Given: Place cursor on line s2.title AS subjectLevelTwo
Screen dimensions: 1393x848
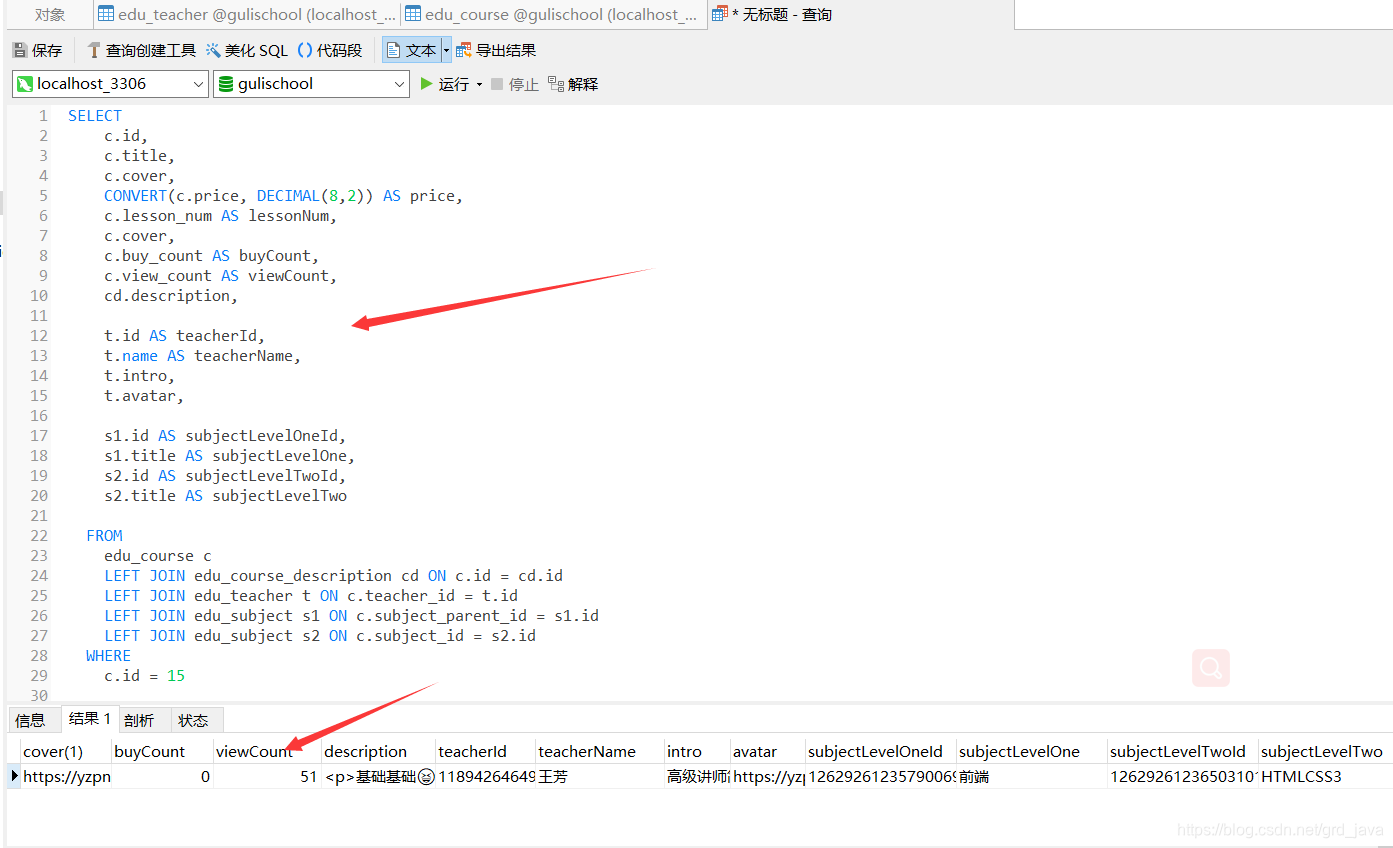Looking at the screenshot, I should pyautogui.click(x=226, y=496).
